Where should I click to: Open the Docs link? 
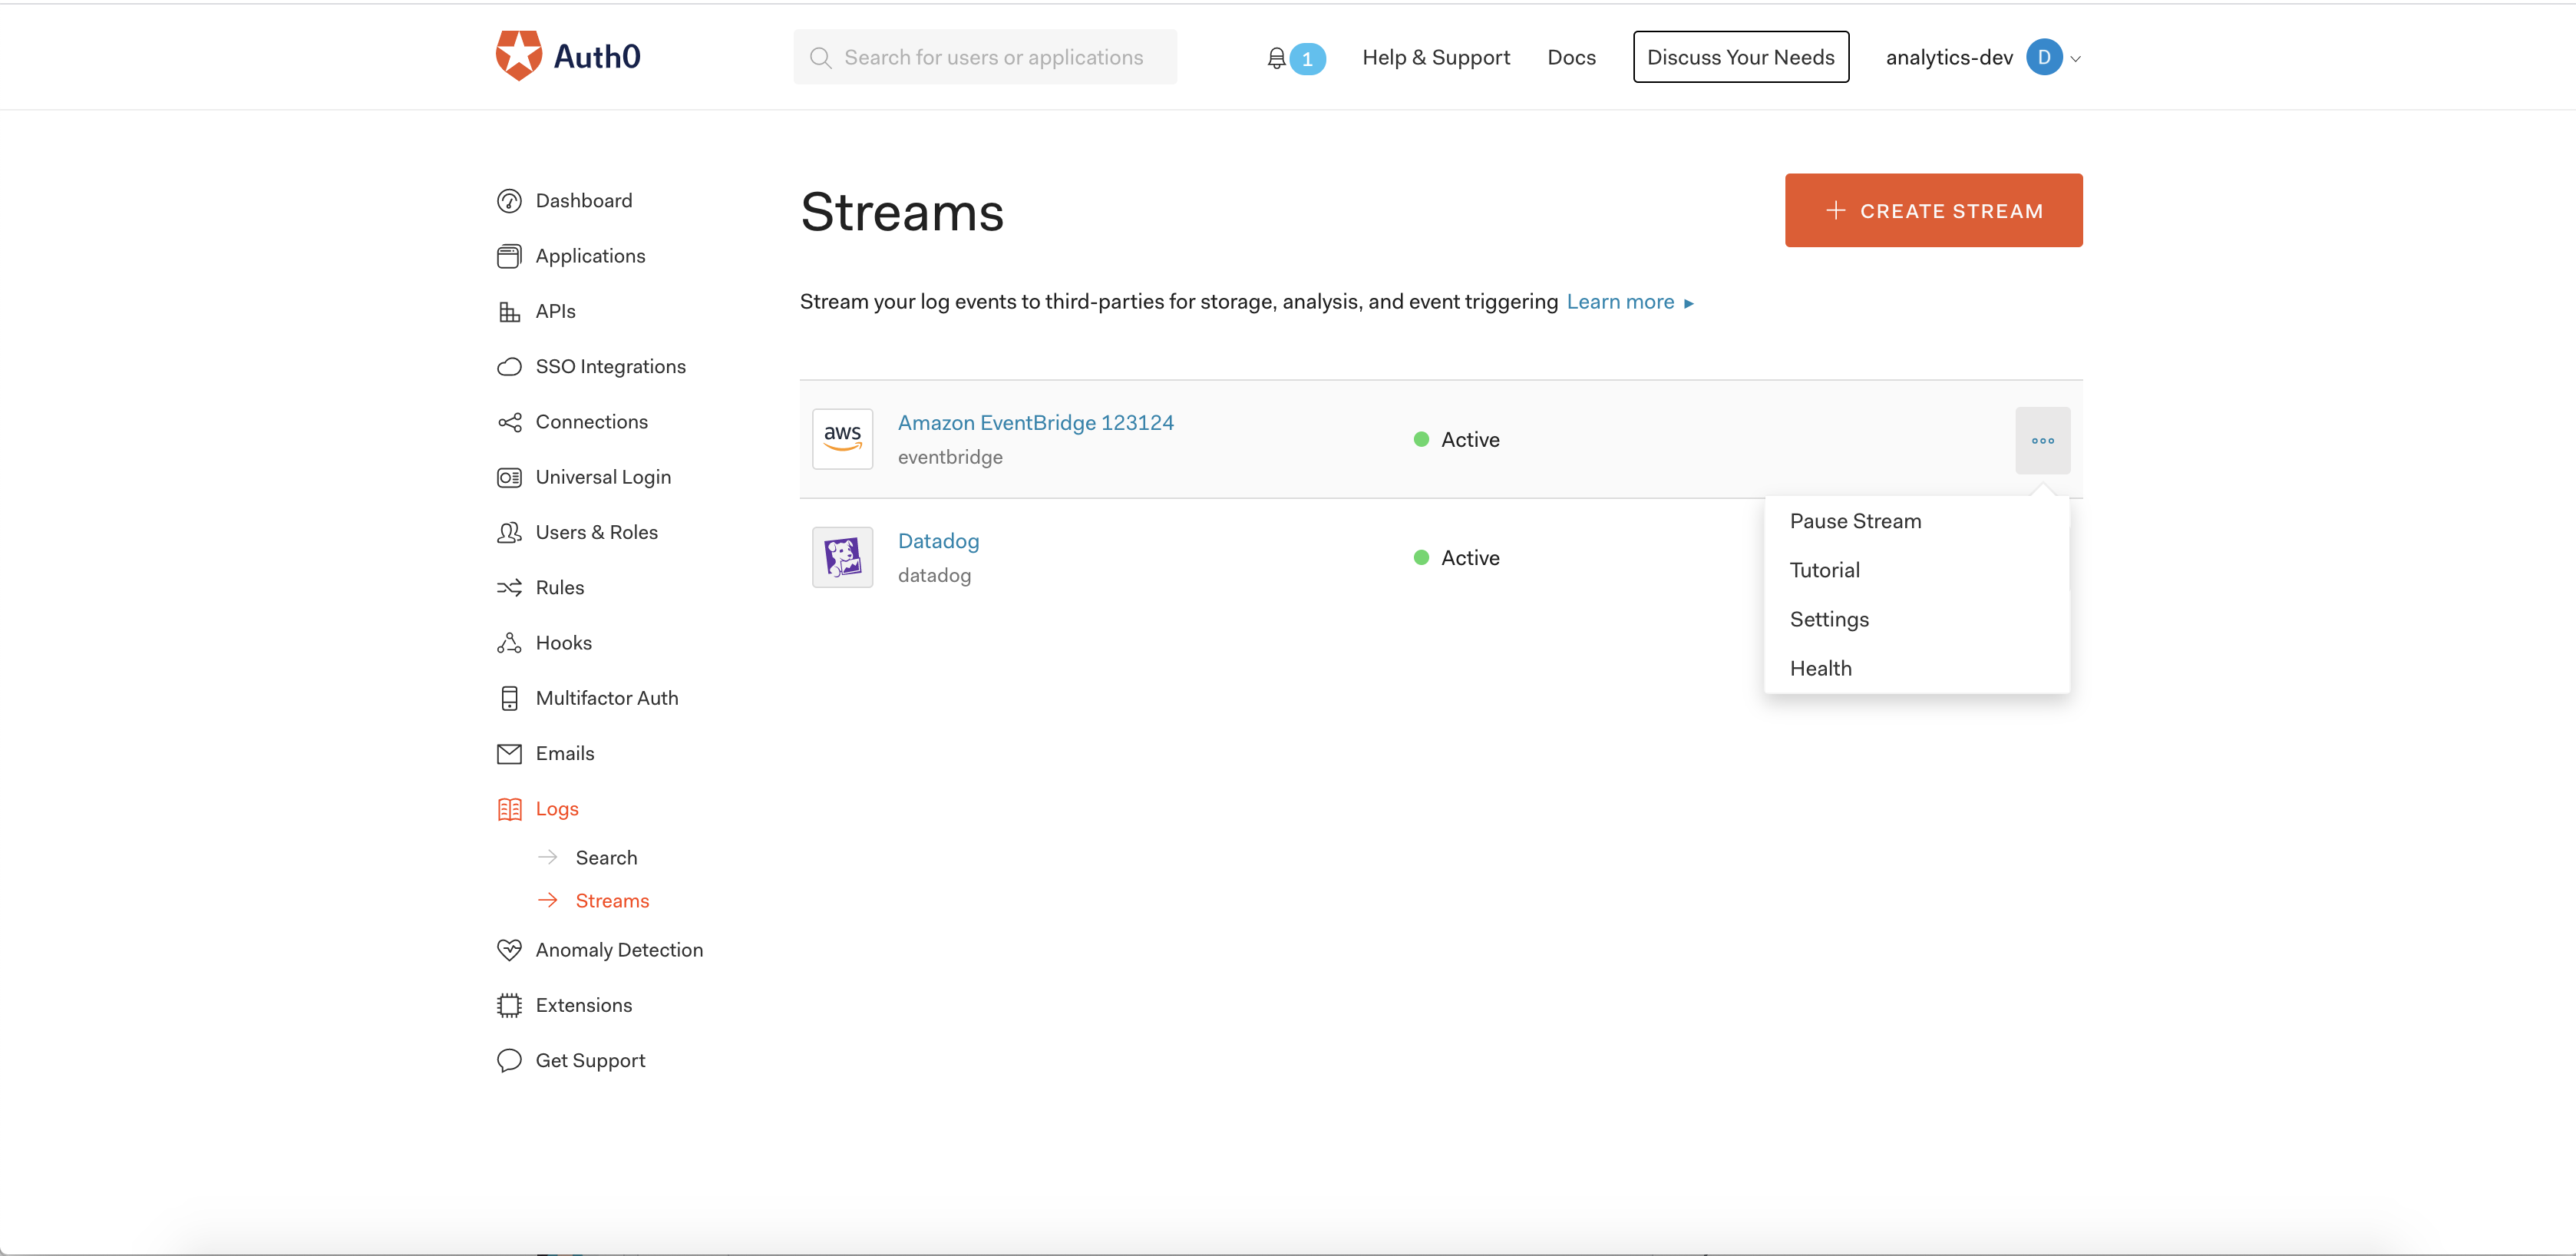1571,58
